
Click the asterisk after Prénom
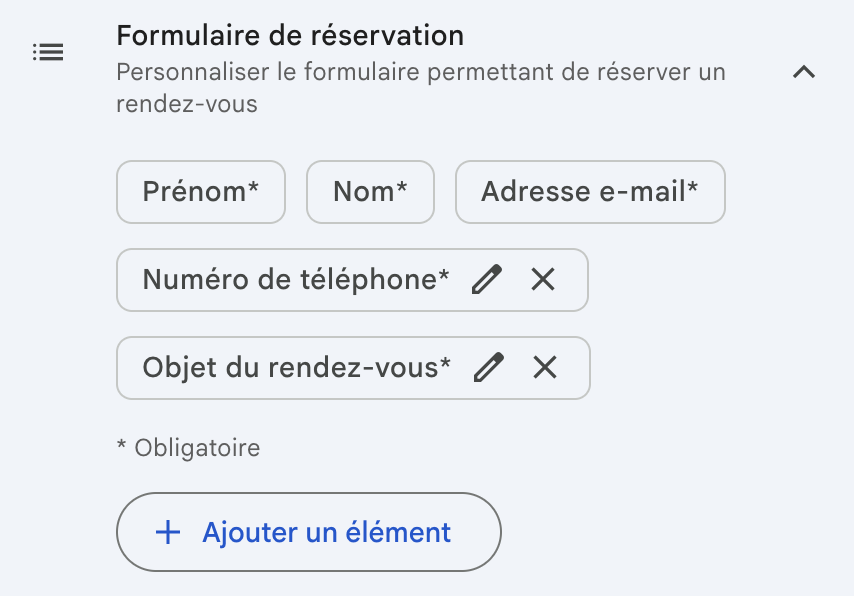[x=254, y=188]
